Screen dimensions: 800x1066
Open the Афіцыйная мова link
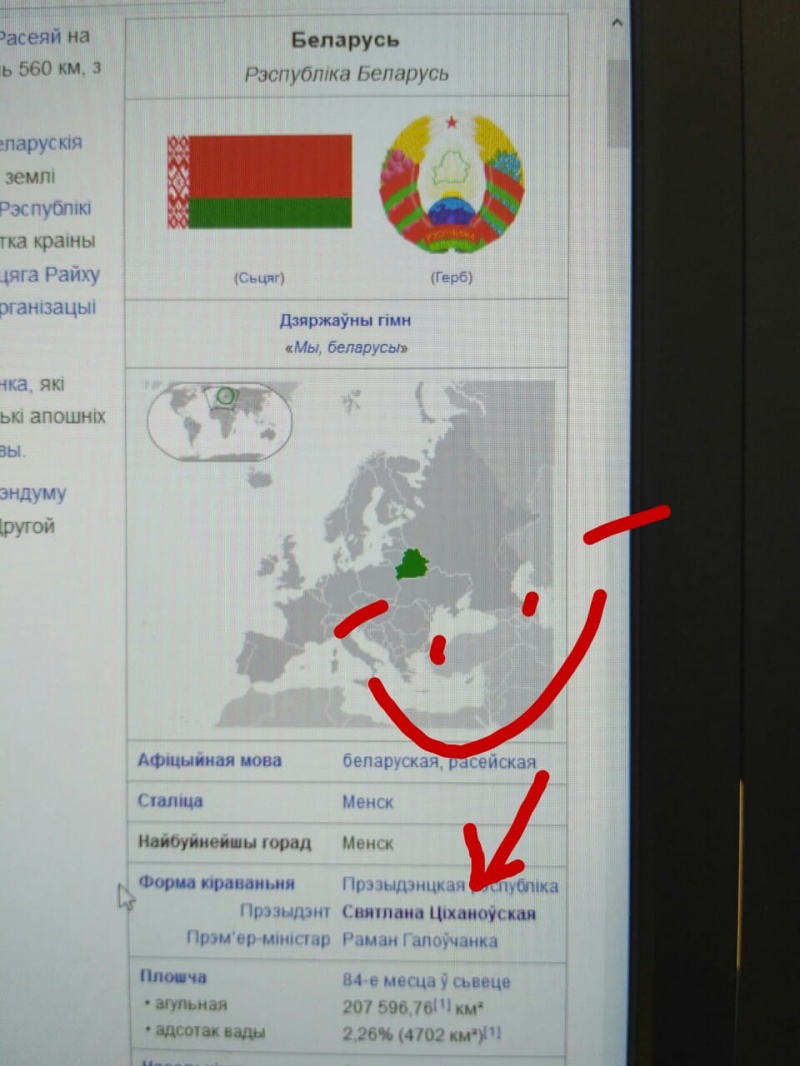coord(209,760)
